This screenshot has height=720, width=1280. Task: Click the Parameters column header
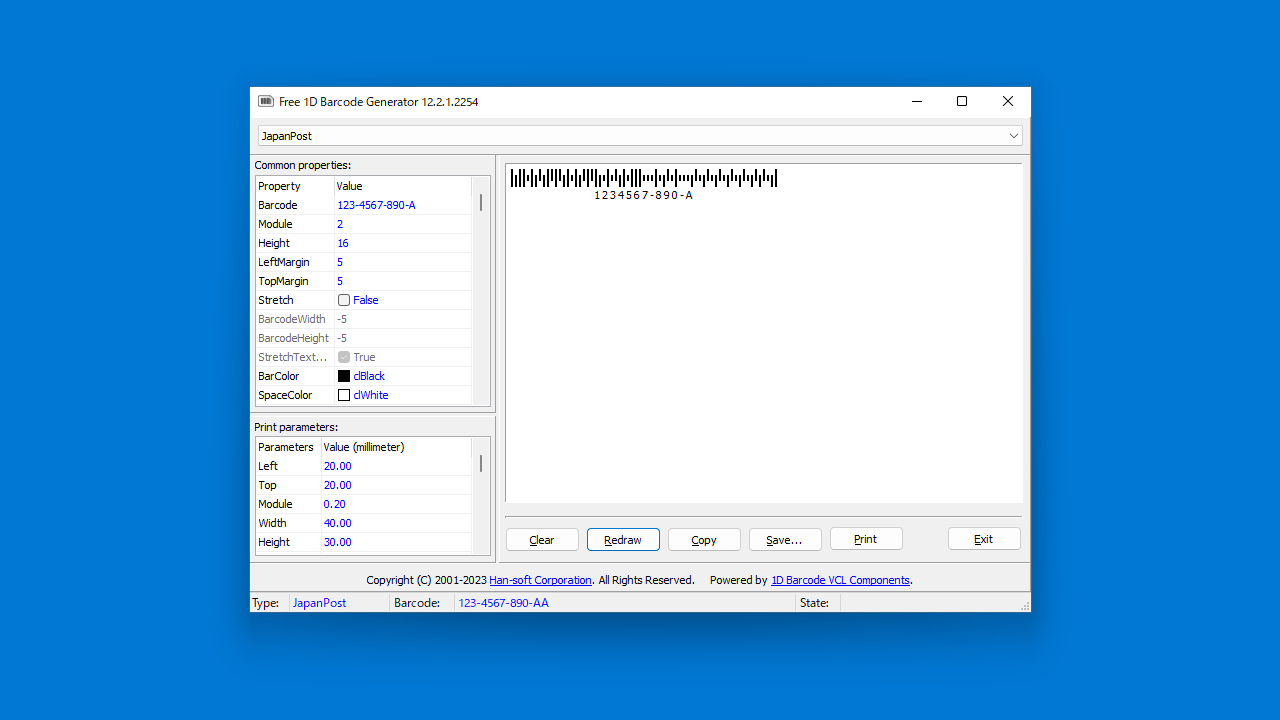pyautogui.click(x=288, y=447)
